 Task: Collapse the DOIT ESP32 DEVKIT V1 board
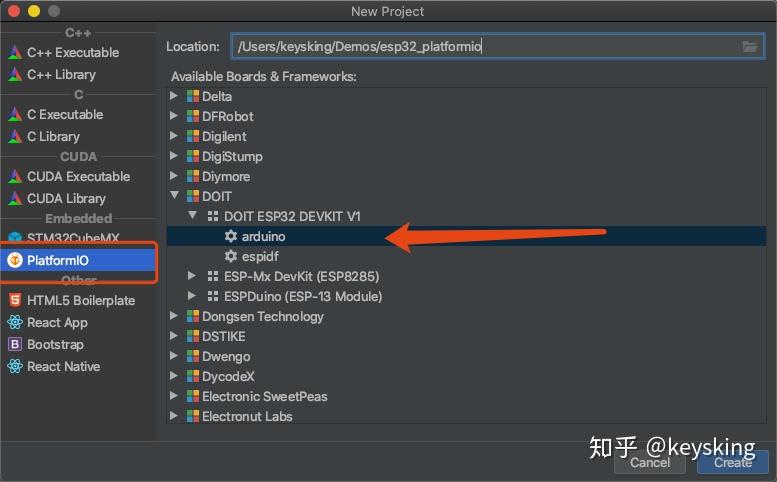pyautogui.click(x=193, y=215)
